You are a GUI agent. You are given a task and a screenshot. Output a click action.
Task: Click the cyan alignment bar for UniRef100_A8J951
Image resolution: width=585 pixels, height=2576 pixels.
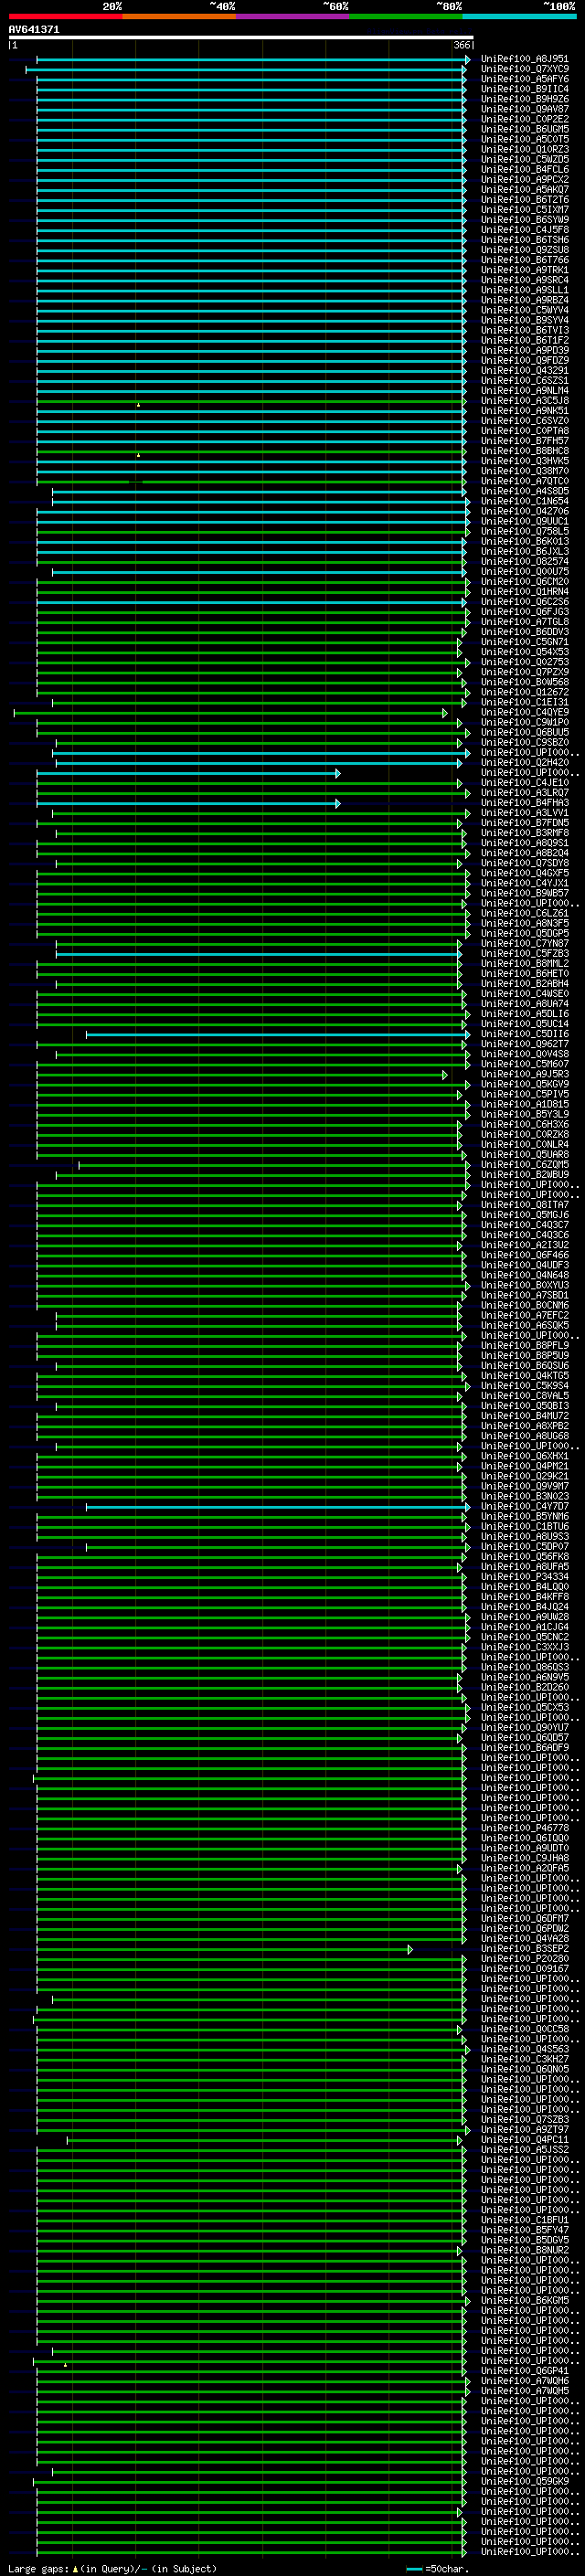point(253,60)
